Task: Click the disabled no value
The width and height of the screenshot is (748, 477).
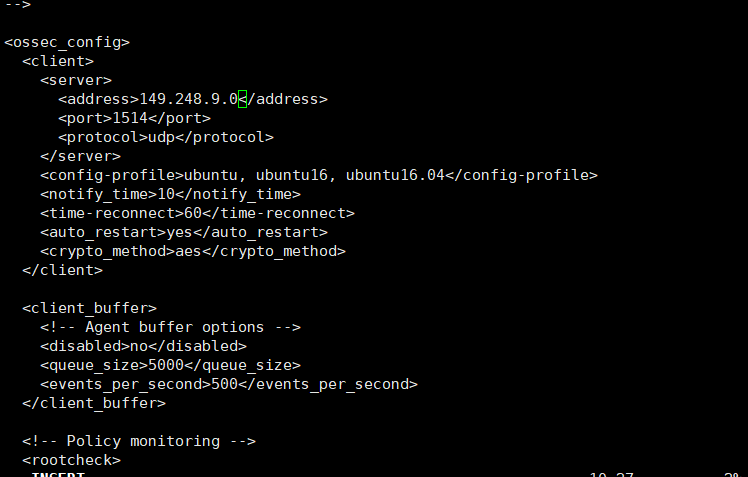Action: pos(139,346)
